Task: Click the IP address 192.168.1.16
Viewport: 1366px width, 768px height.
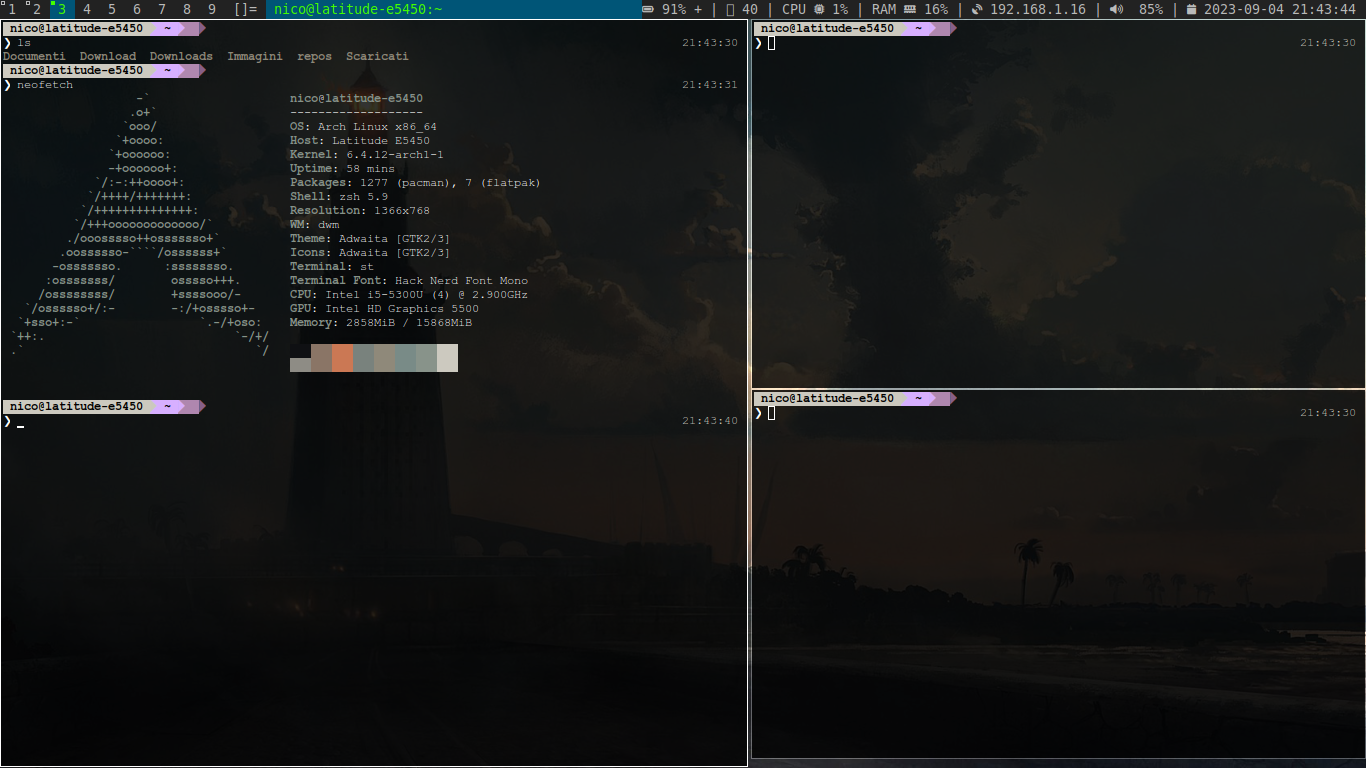Action: pos(1038,9)
